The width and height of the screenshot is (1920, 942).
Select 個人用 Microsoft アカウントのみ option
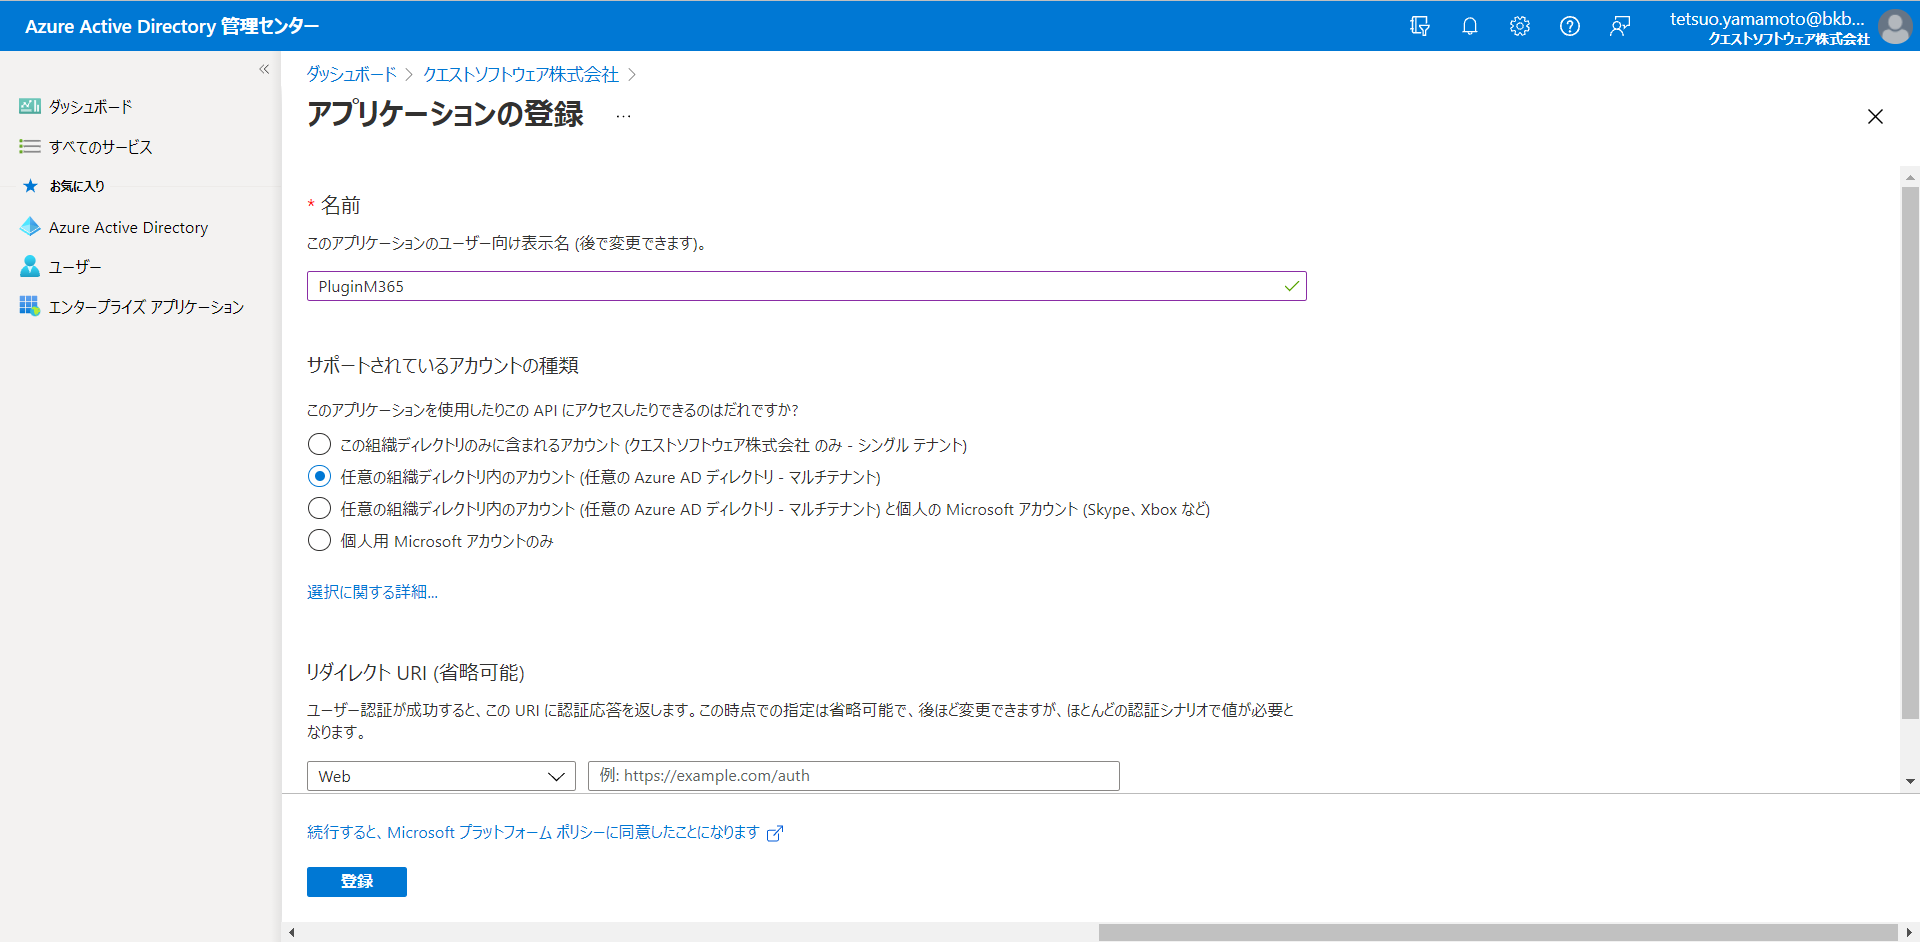tap(319, 540)
